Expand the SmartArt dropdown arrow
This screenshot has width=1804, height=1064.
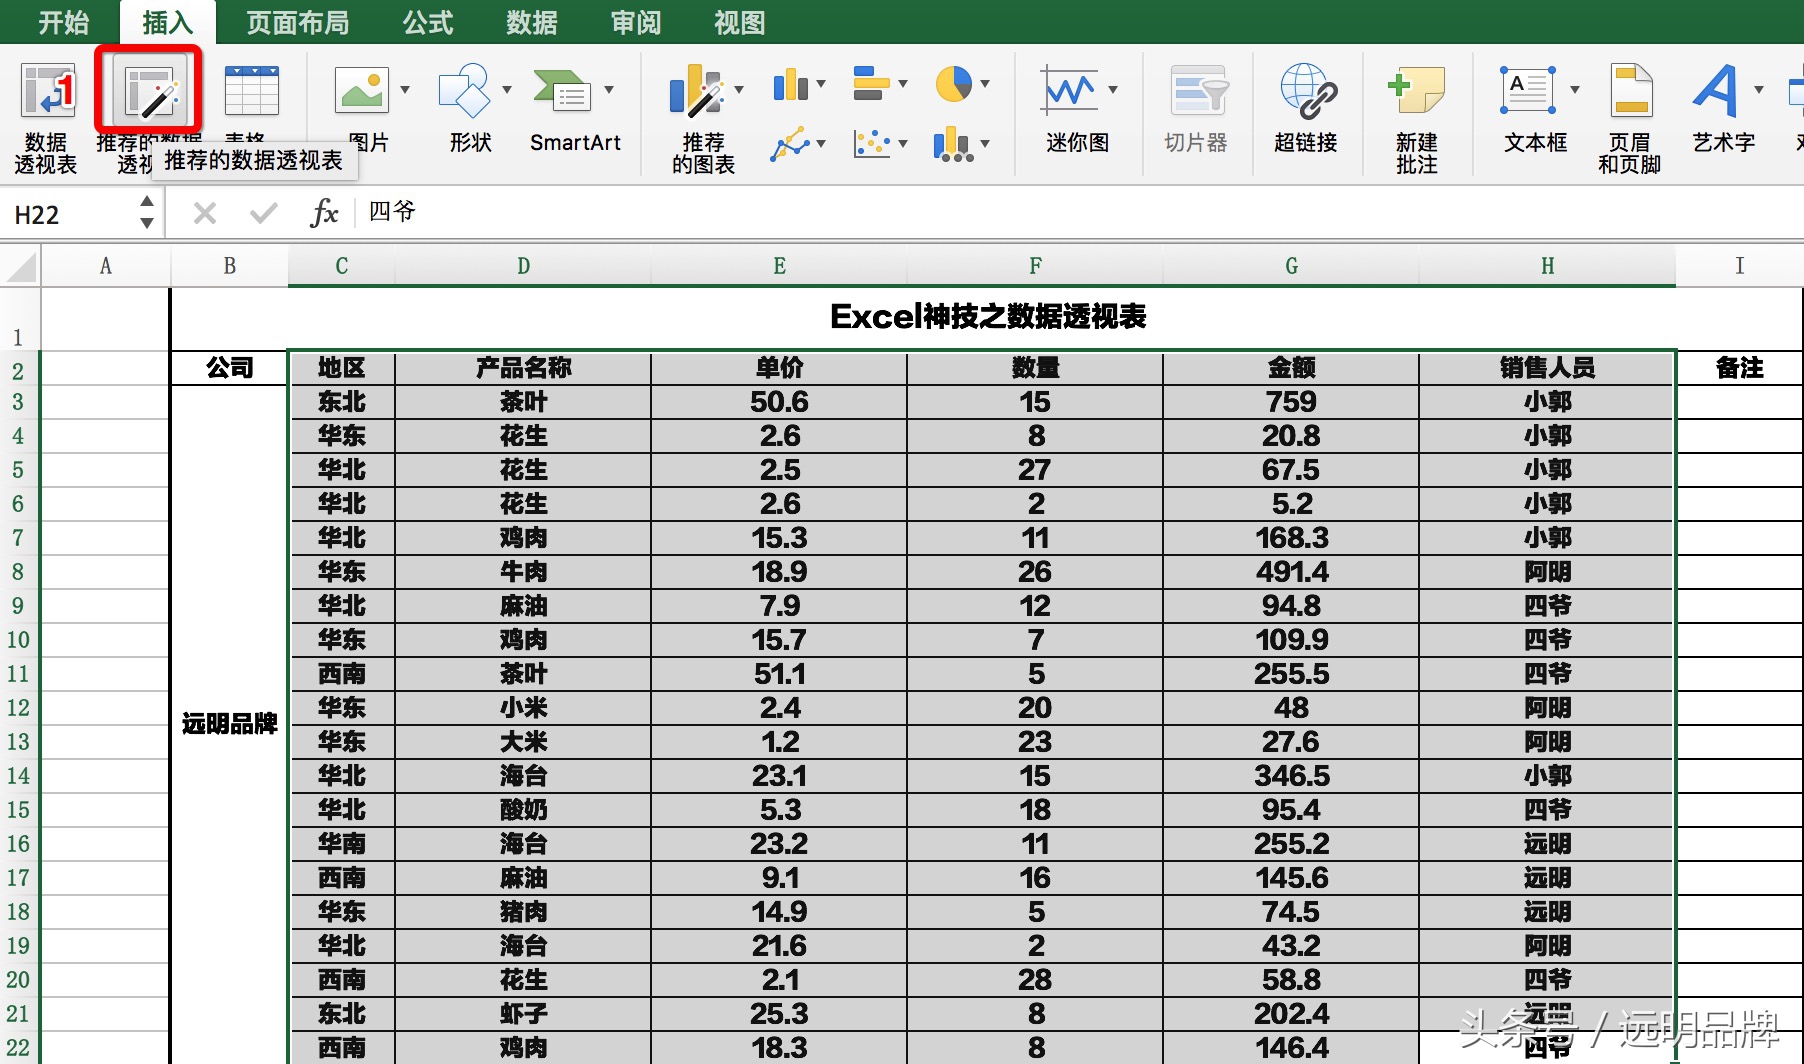[609, 90]
